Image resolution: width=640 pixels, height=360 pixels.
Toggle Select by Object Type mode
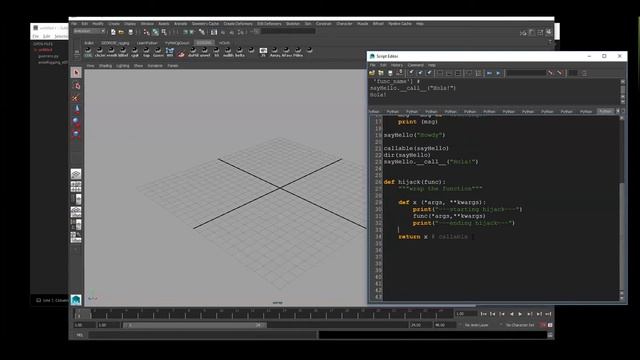point(155,32)
